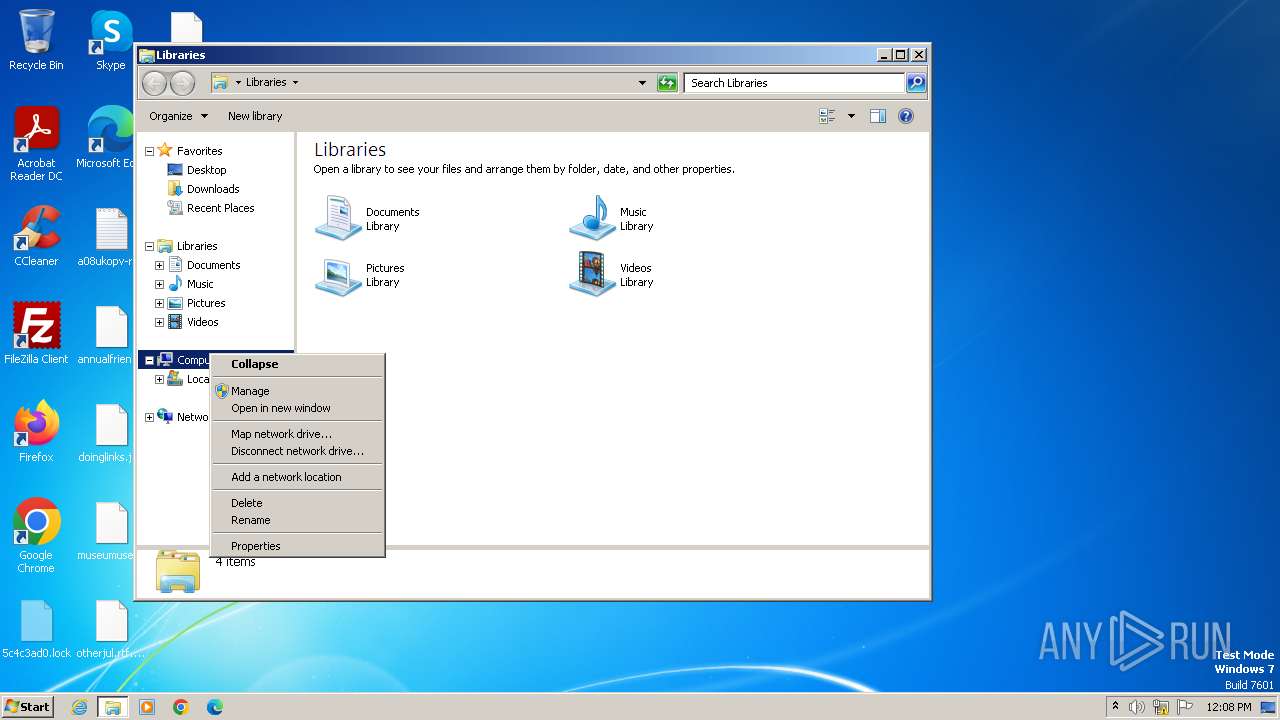Choose Delete in the context menu
1280x720 pixels.
298,503
